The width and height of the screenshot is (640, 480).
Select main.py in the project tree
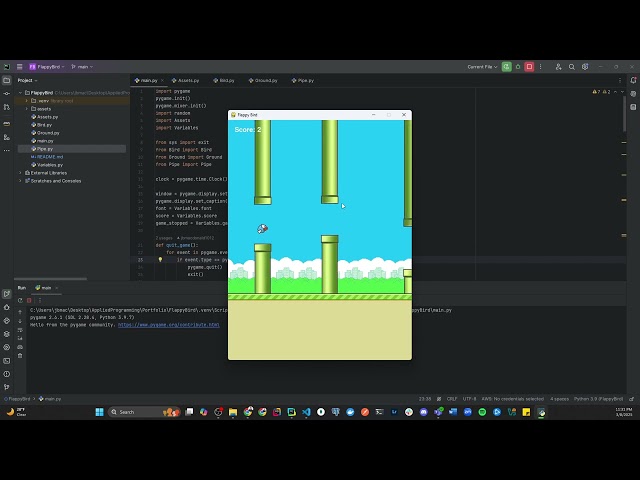pyautogui.click(x=42, y=141)
